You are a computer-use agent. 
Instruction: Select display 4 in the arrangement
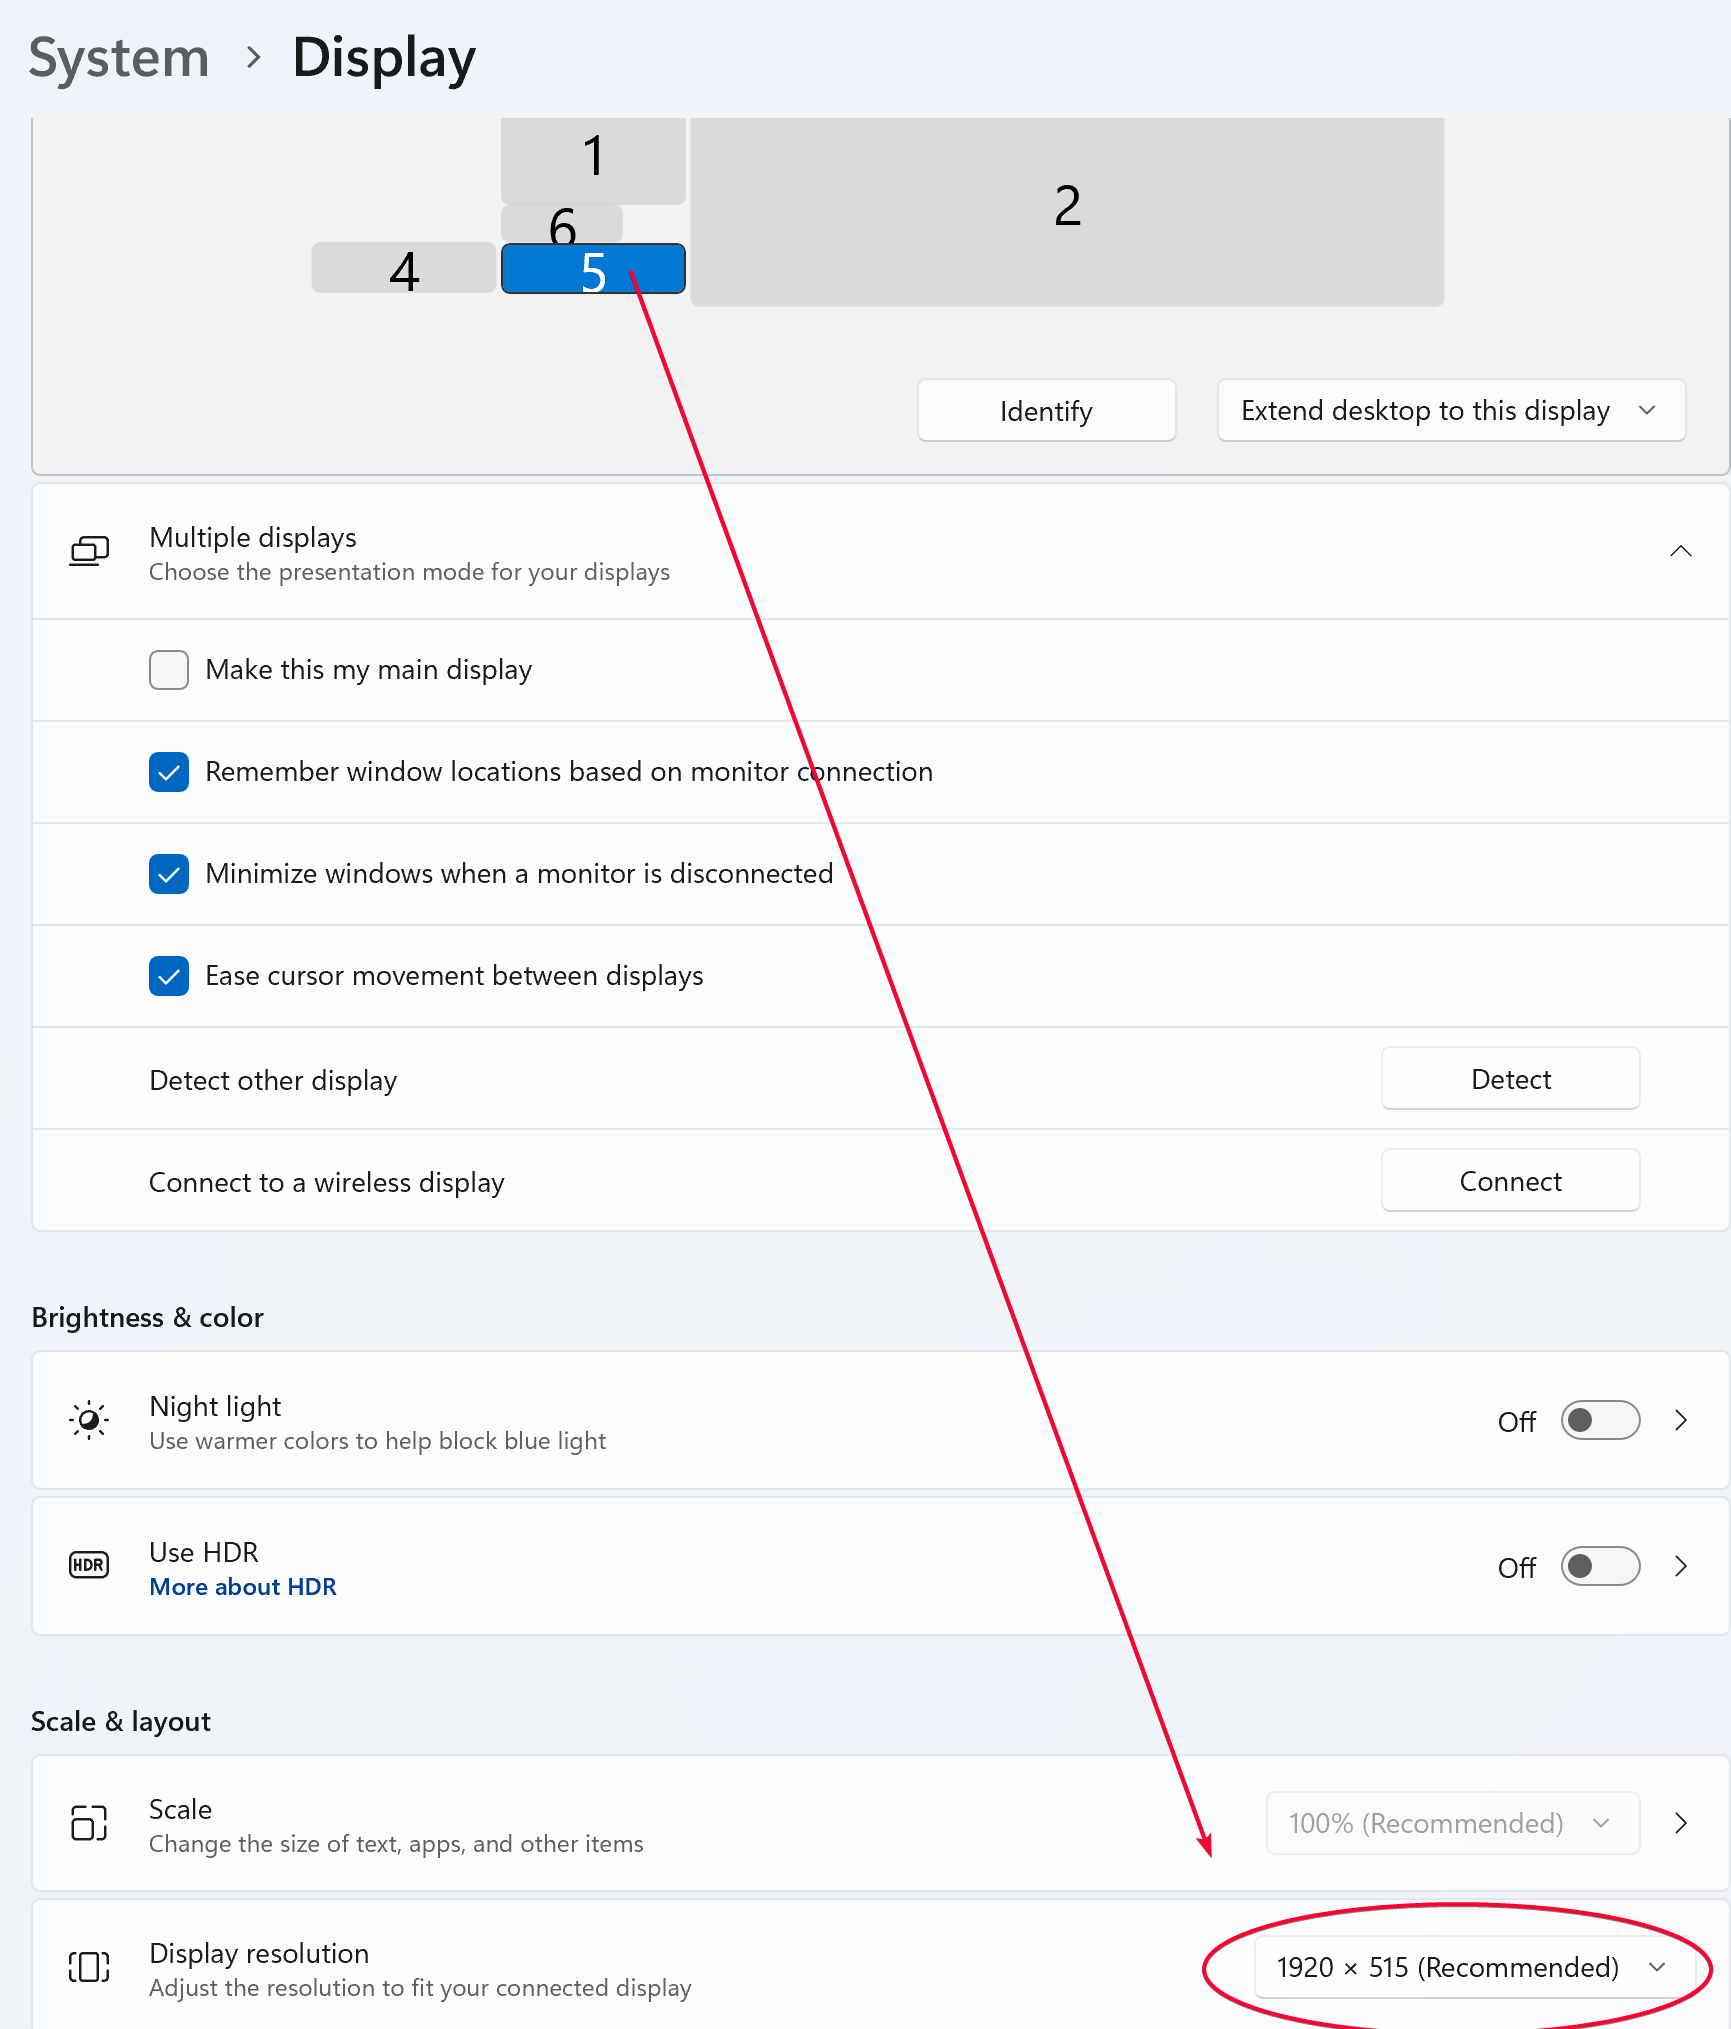404,268
